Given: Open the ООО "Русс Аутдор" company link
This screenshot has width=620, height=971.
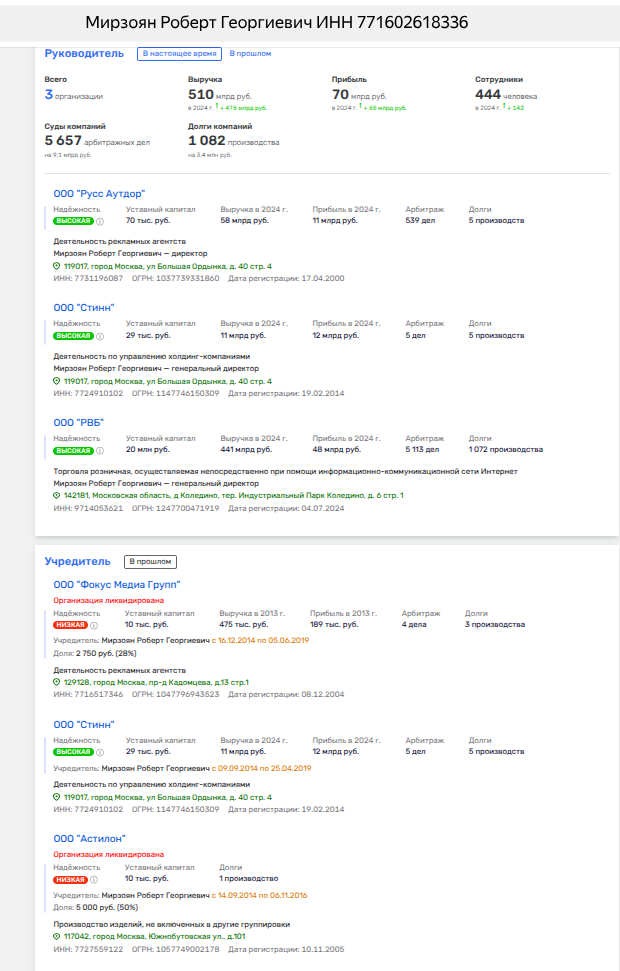Looking at the screenshot, I should [x=99, y=193].
